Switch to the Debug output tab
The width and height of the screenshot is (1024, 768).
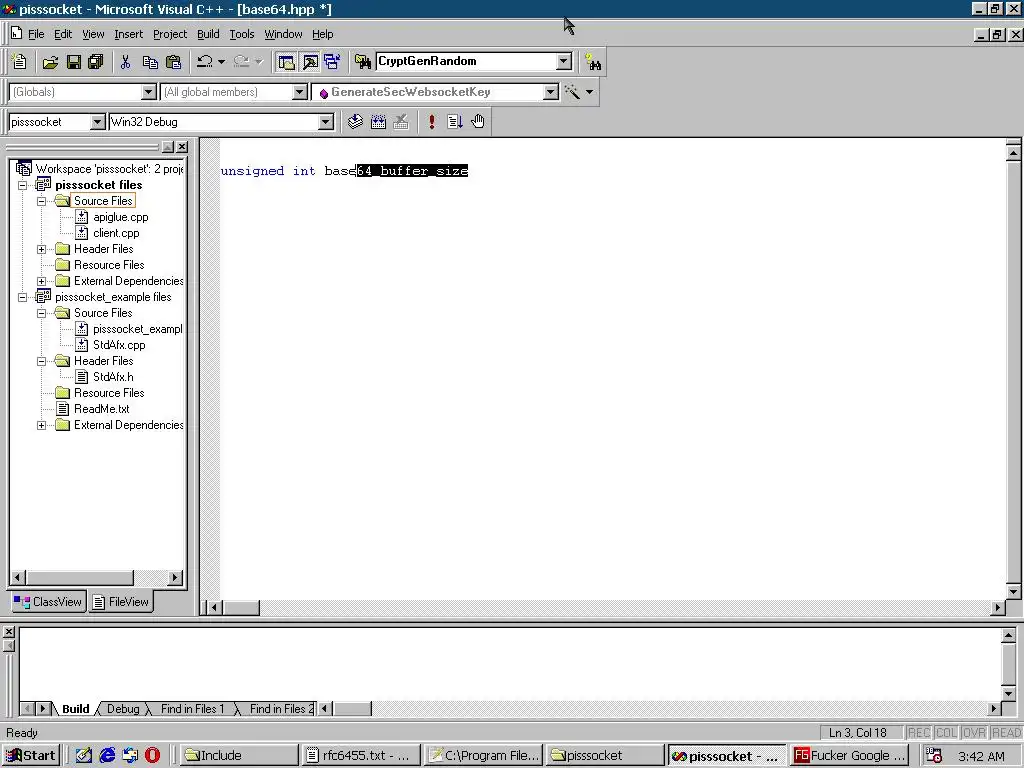[x=123, y=709]
